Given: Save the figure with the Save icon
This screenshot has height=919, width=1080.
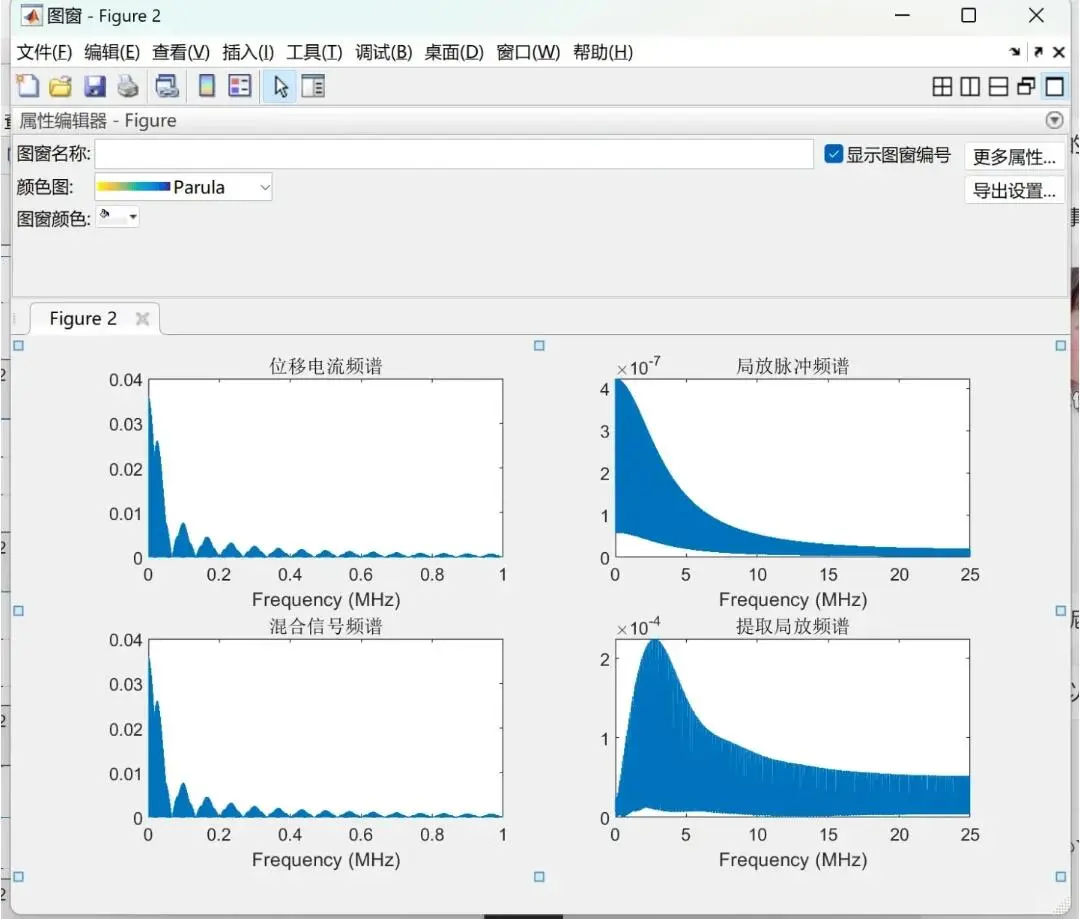Looking at the screenshot, I should [94, 86].
